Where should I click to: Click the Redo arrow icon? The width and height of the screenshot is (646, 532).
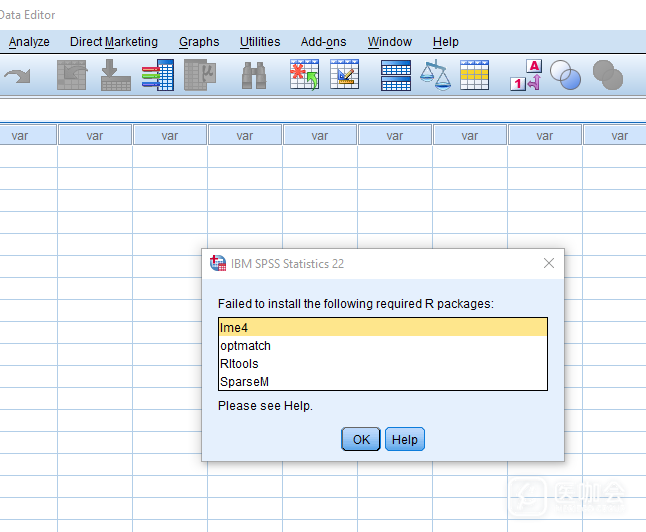pos(18,76)
